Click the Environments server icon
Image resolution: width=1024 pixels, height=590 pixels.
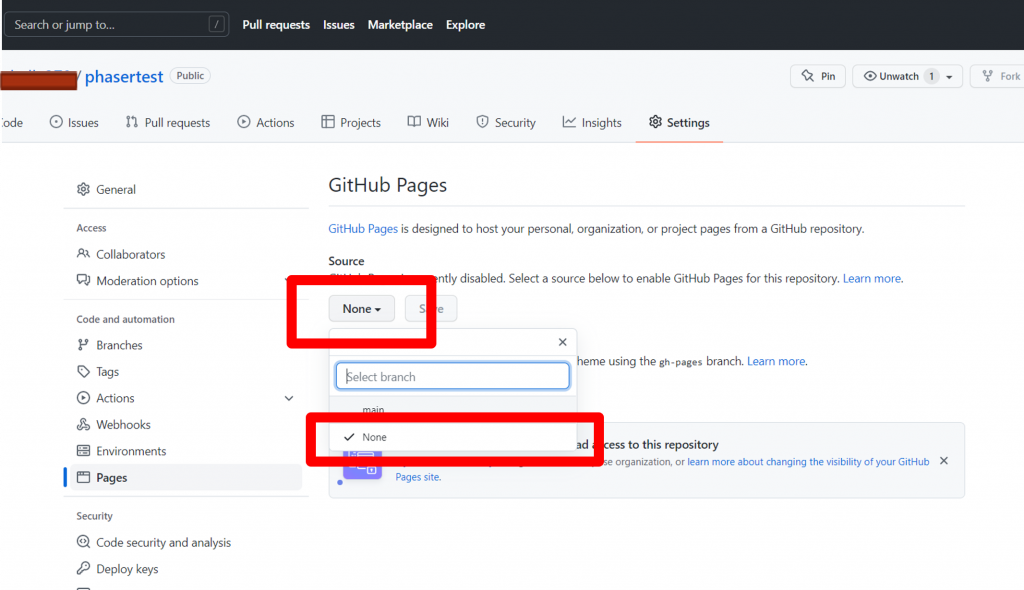coord(83,451)
